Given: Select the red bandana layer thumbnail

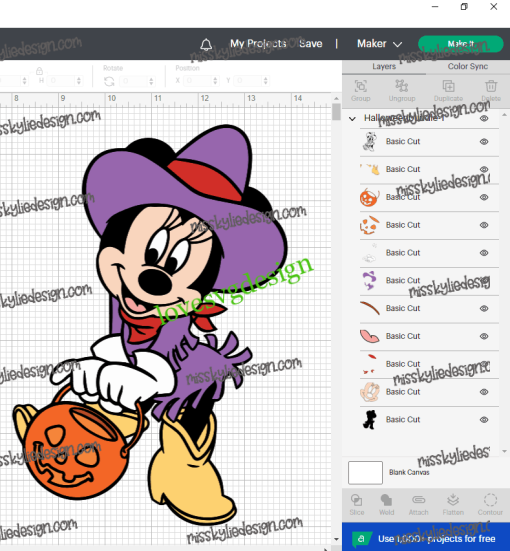Looking at the screenshot, I should click(369, 364).
